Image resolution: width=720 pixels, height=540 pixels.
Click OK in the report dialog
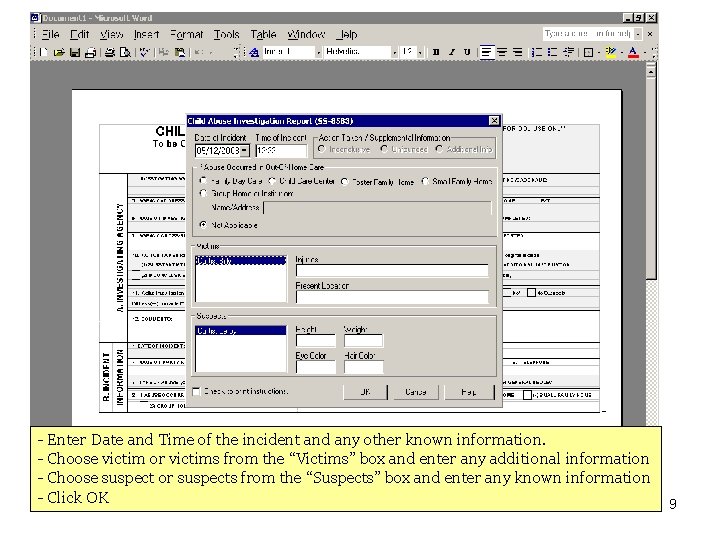tap(365, 392)
